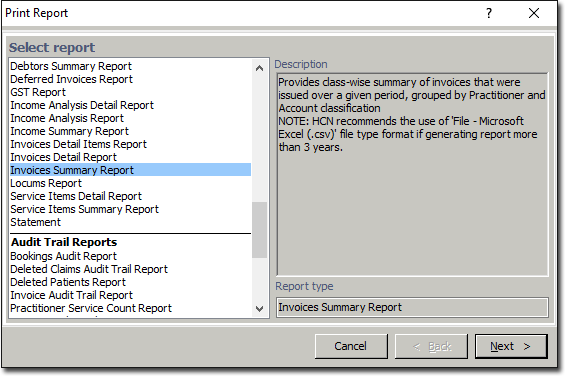The width and height of the screenshot is (565, 376).
Task: Select Service Items Summary Report
Action: (x=84, y=209)
